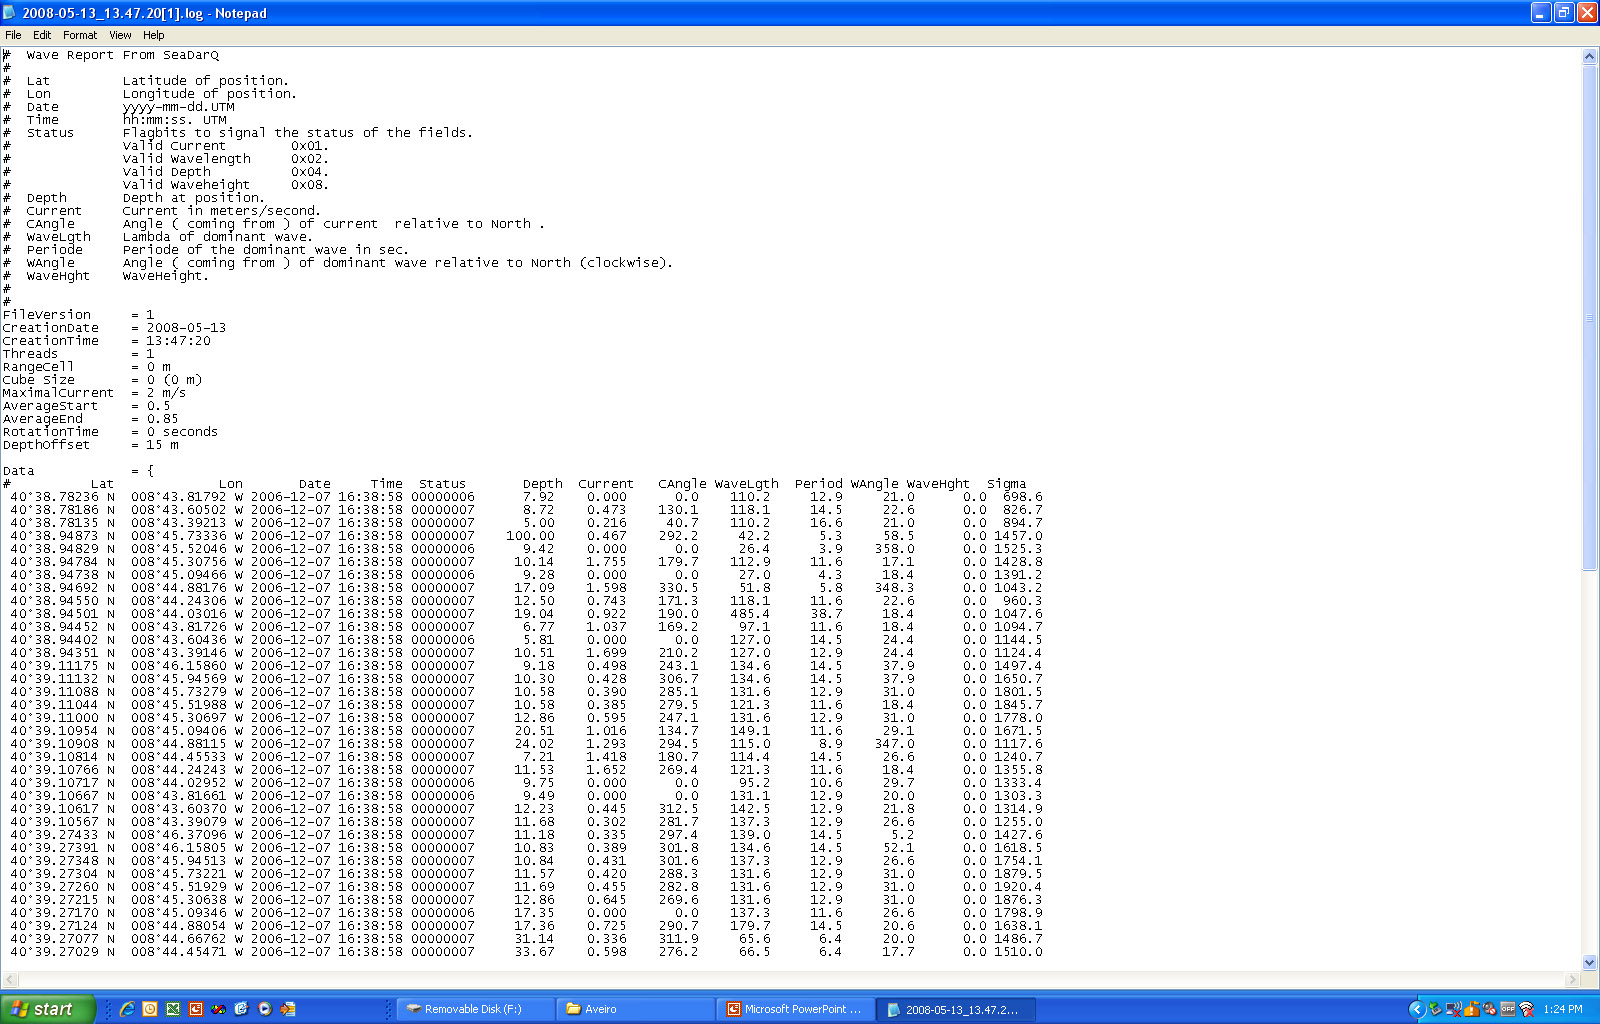The height and width of the screenshot is (1024, 1600).
Task: Click the vertical scrollbar down arrow
Action: point(1589,962)
